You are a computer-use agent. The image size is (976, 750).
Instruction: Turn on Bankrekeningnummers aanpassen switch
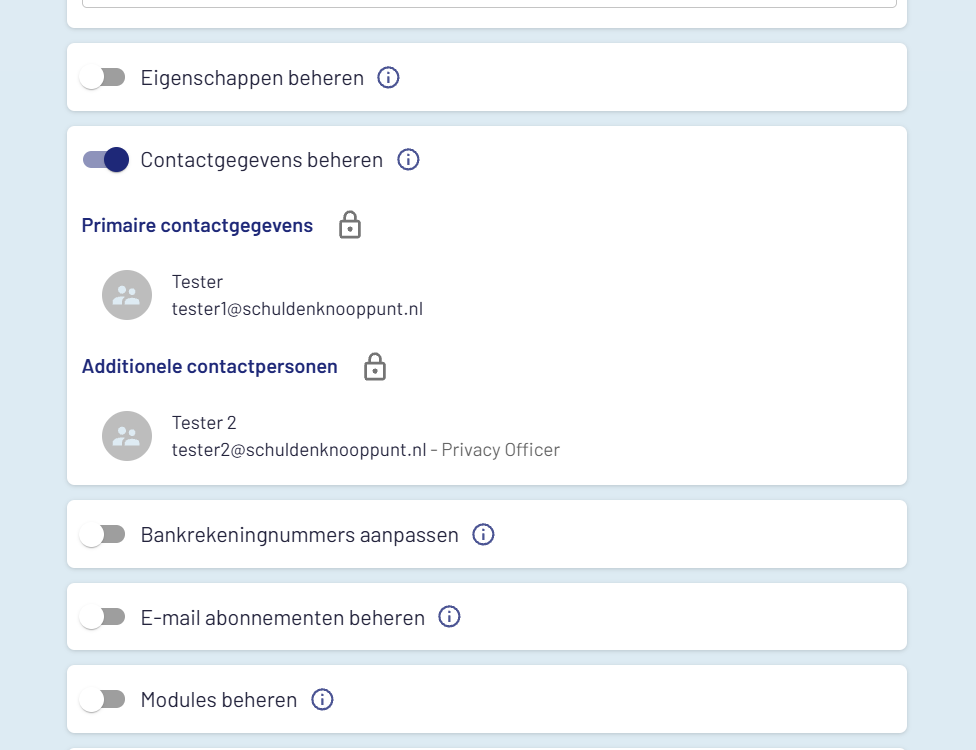[103, 535]
